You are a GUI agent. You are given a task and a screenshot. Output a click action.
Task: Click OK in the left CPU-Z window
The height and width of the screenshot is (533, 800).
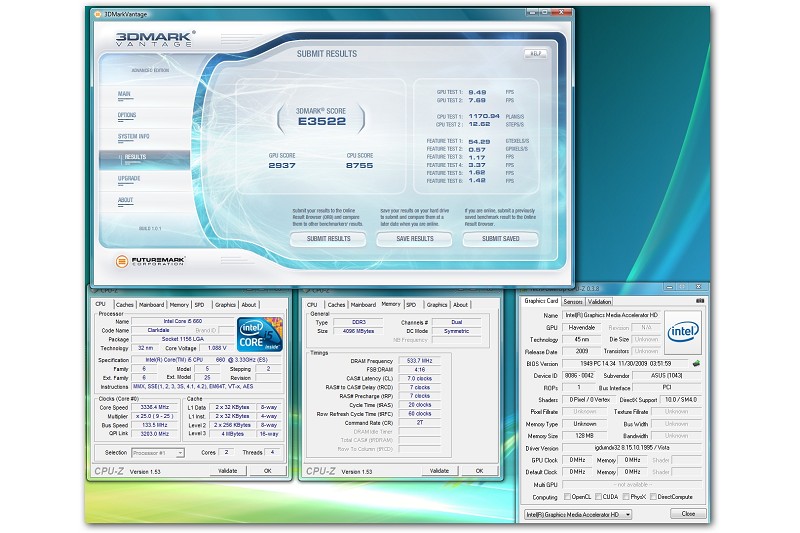click(267, 471)
